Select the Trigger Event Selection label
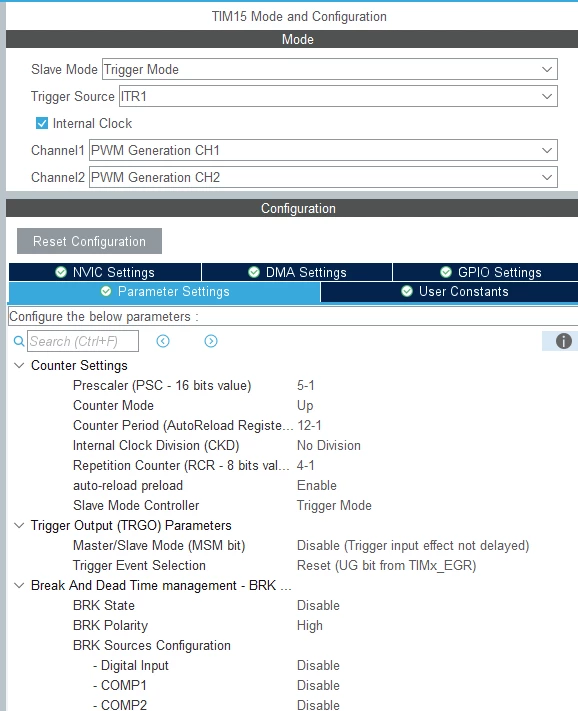This screenshot has height=711, width=578. pos(139,565)
